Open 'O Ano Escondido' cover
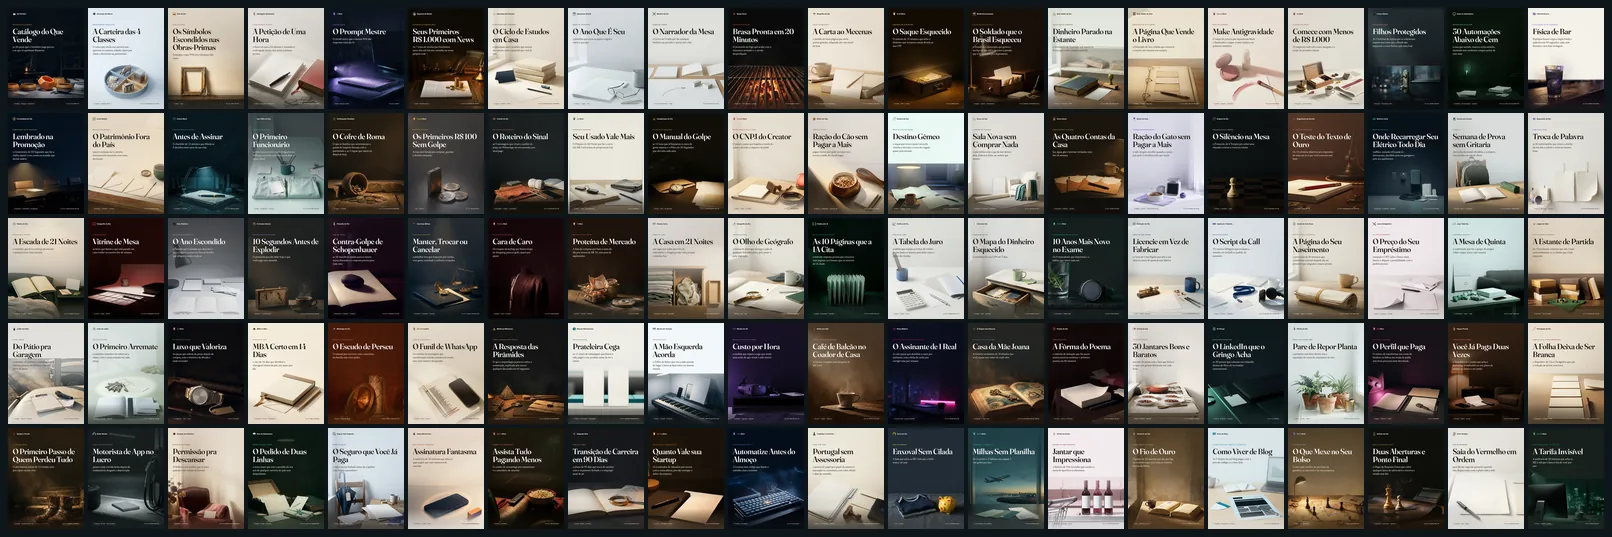This screenshot has height=537, width=1612. [205, 269]
